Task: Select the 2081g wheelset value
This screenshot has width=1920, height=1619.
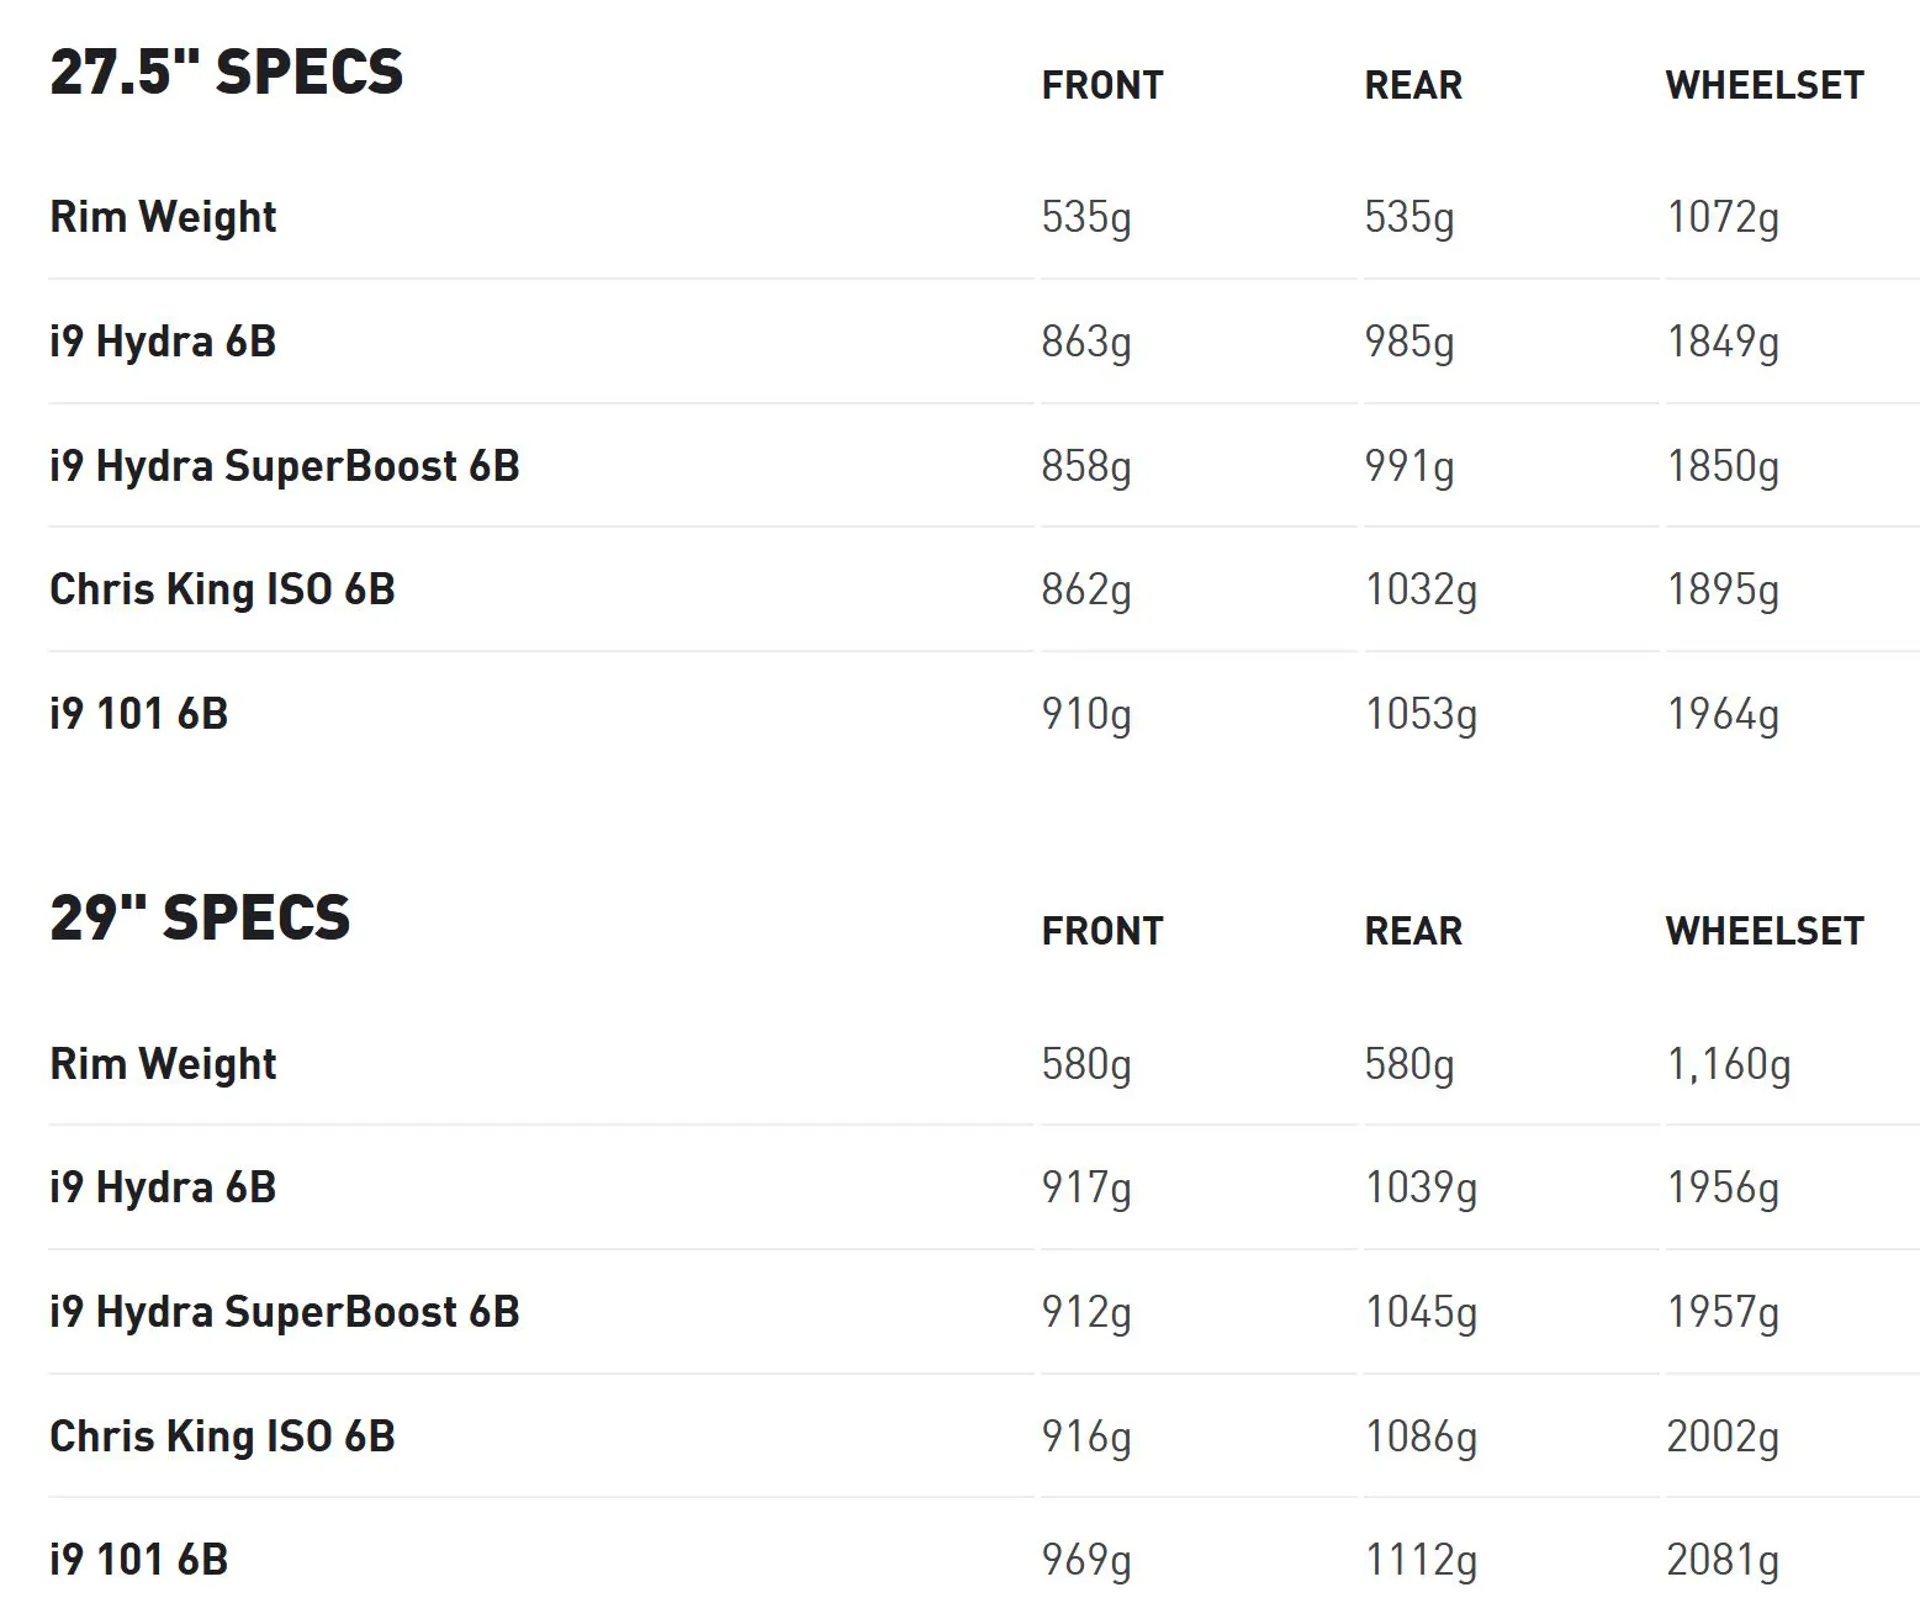Action: tap(1722, 1560)
